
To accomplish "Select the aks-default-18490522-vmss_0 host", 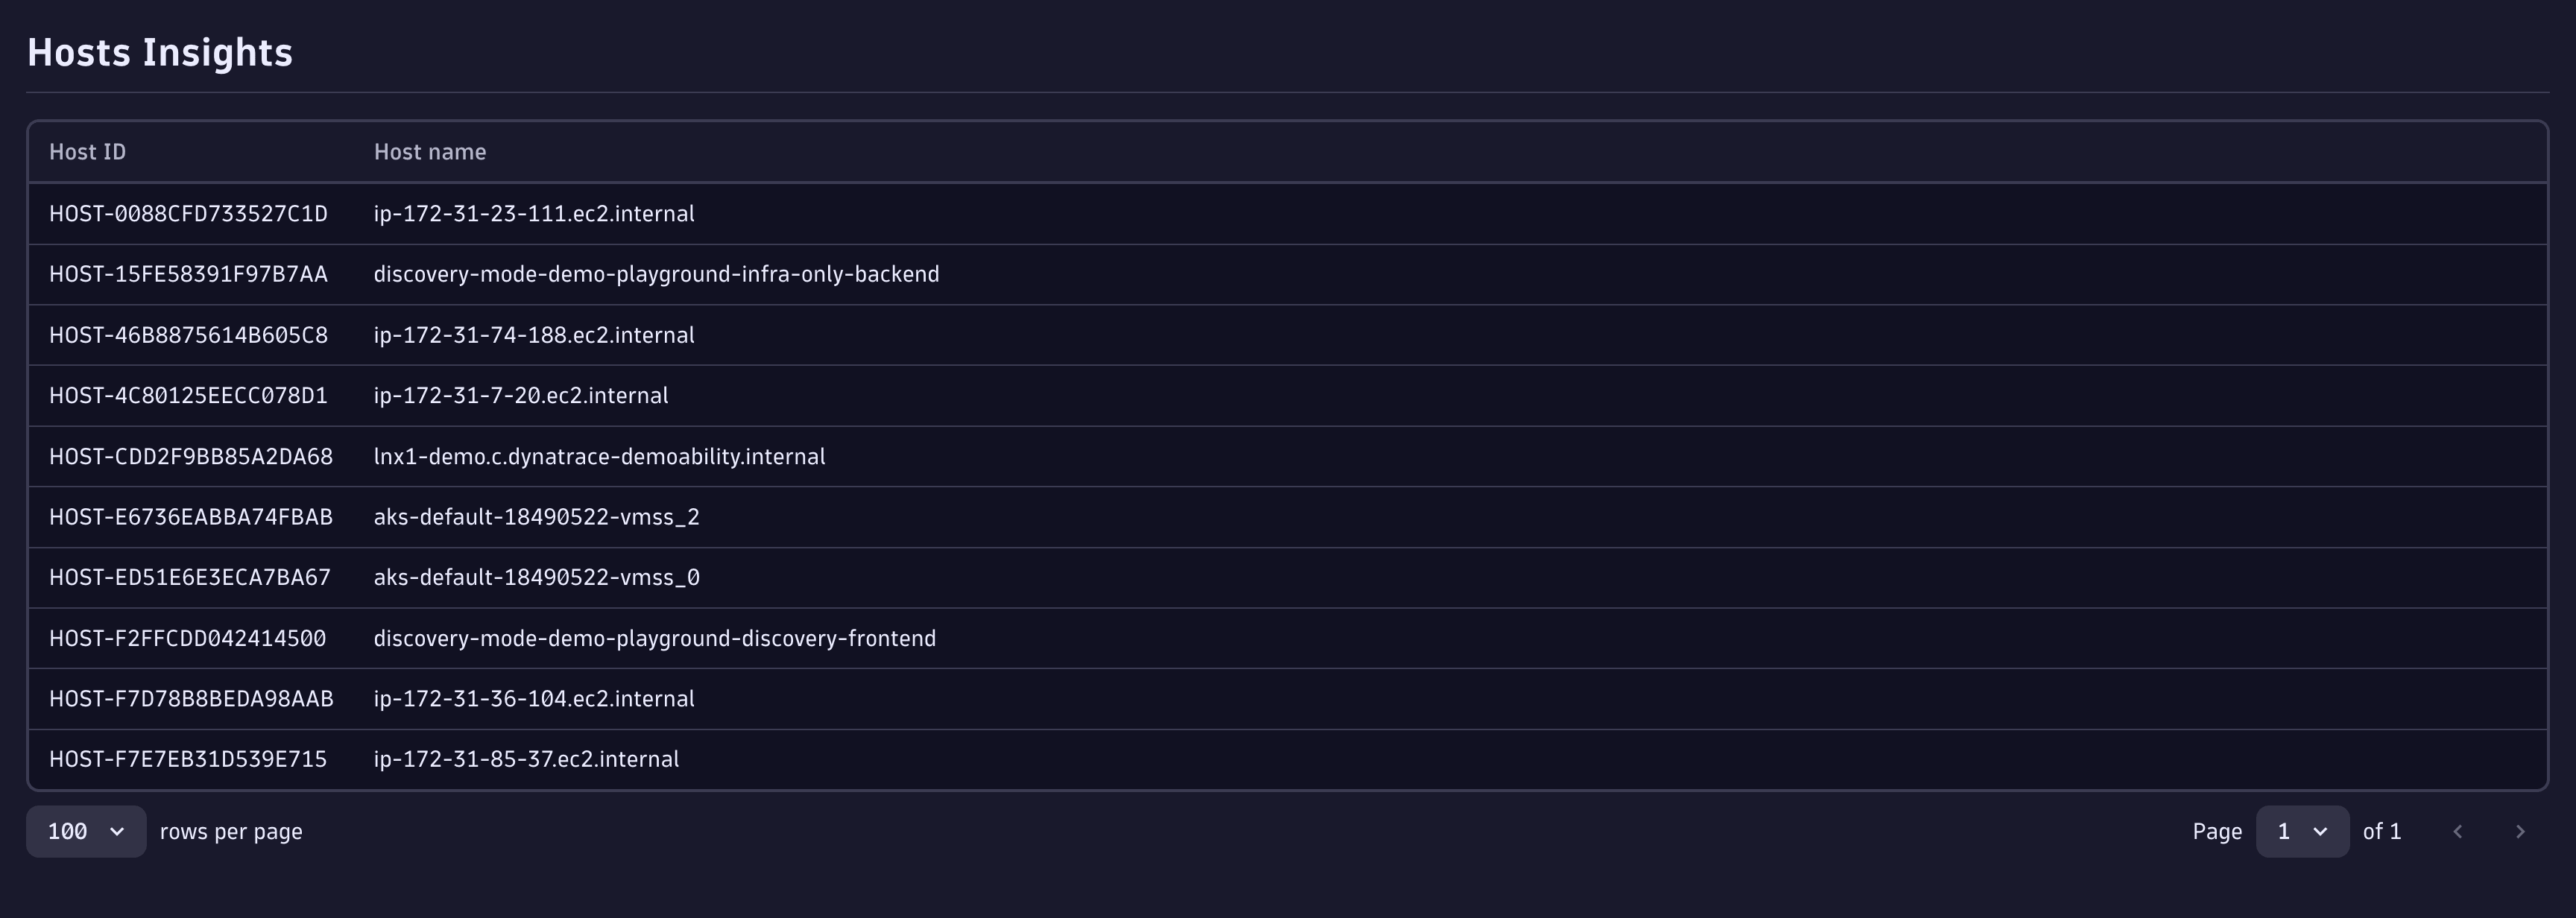I will pyautogui.click(x=1287, y=578).
